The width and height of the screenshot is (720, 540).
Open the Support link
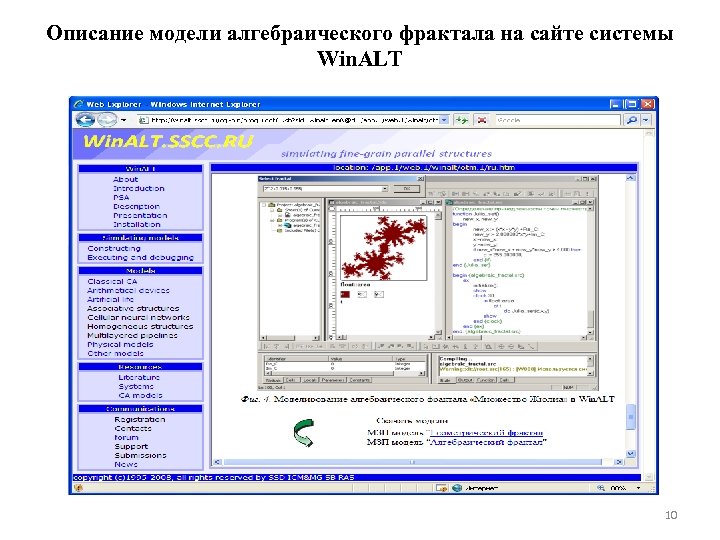131,446
